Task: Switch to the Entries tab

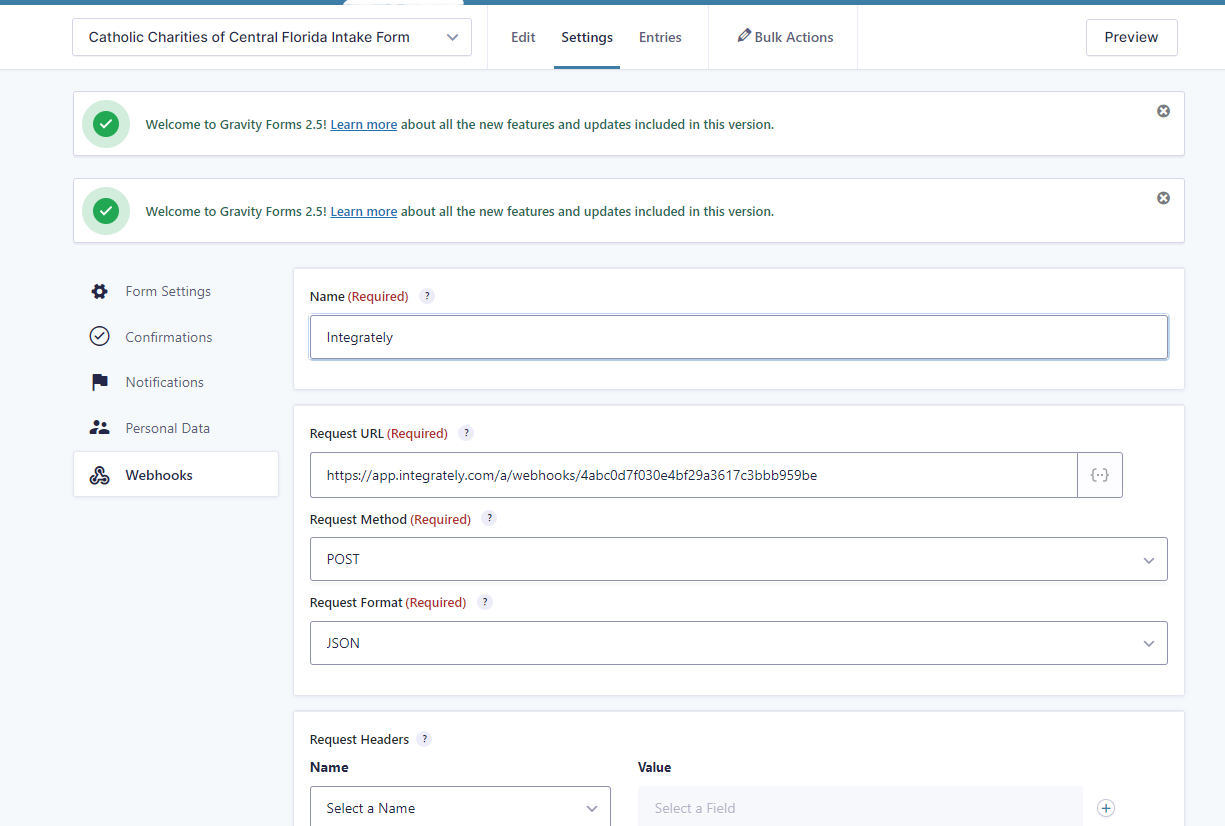Action: [x=660, y=37]
